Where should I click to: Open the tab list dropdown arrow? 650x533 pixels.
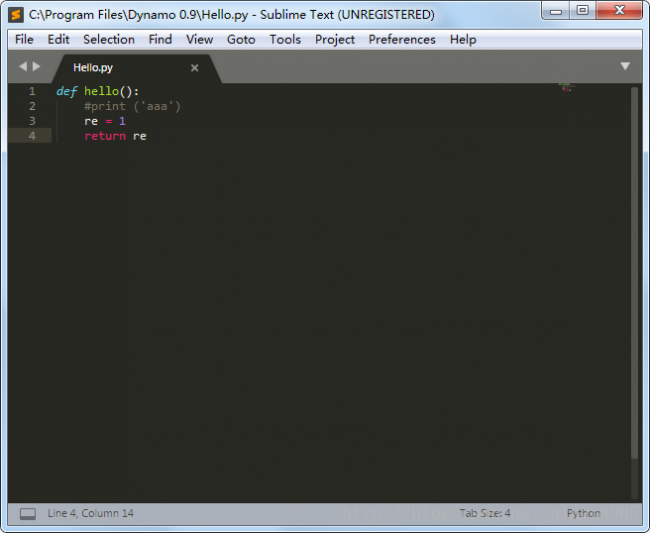(x=625, y=66)
